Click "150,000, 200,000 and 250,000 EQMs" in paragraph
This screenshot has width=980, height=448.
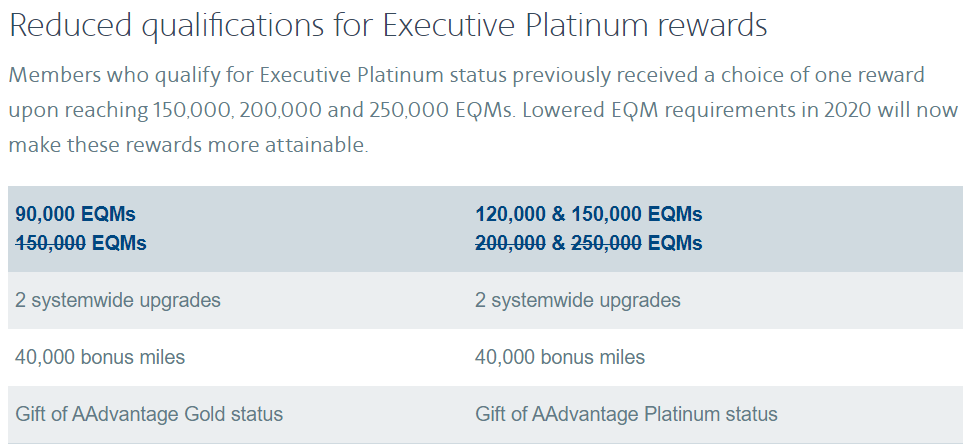point(334,110)
